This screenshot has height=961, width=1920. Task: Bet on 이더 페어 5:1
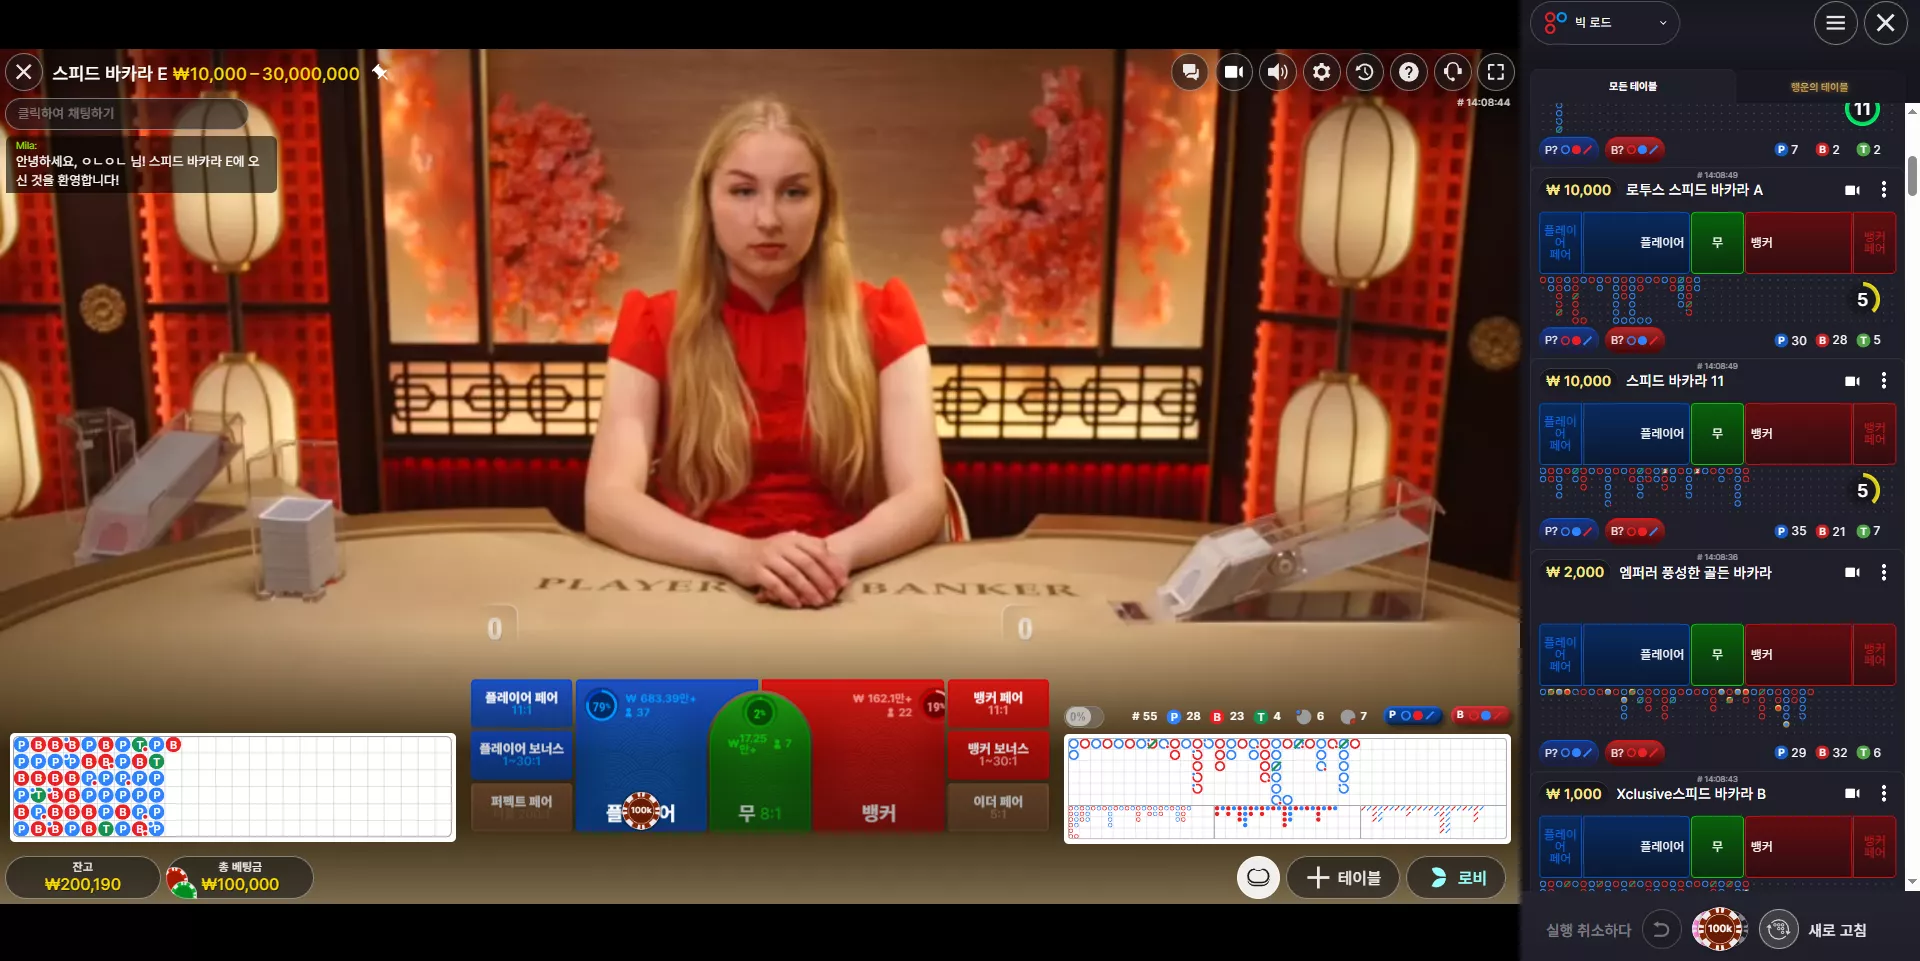[x=998, y=806]
